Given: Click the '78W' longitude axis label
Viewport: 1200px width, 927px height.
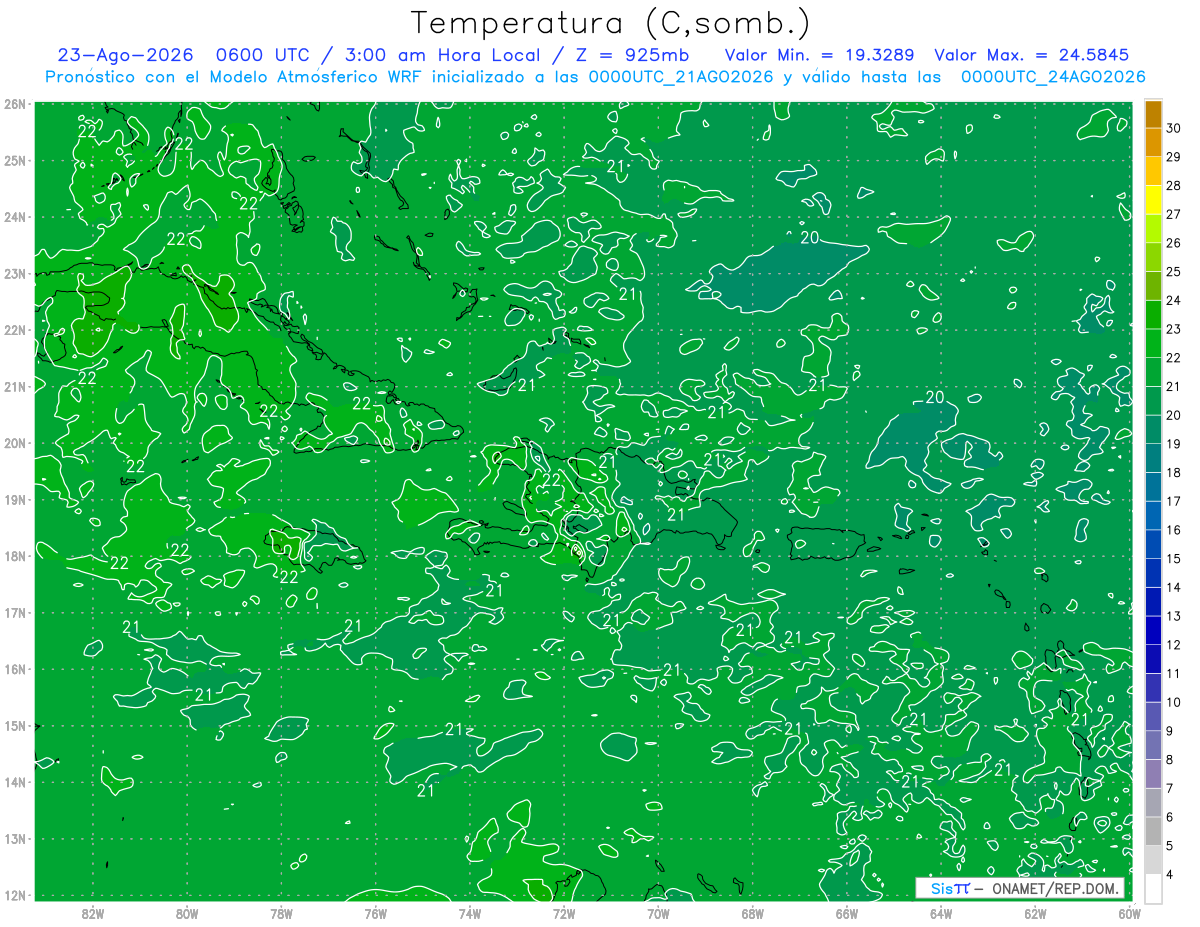Looking at the screenshot, I should point(281,913).
